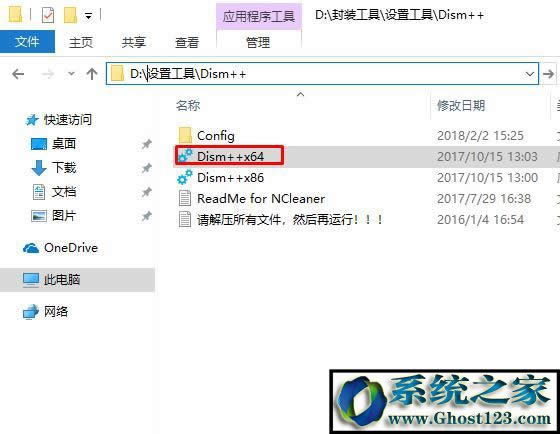This screenshot has height=434, width=560.
Task: Click the 网络 network icon
Action: (31, 312)
